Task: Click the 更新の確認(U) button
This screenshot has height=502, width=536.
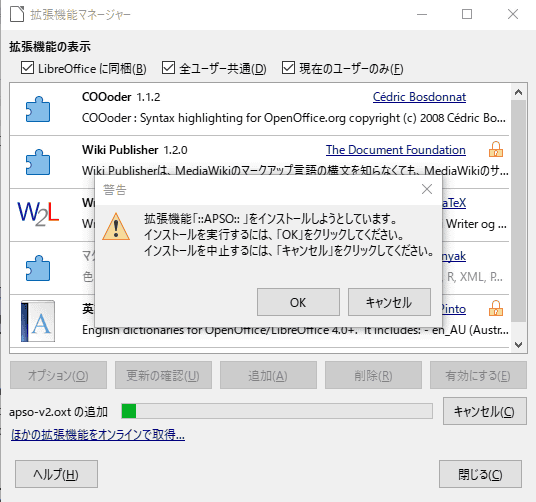Action: (x=163, y=375)
